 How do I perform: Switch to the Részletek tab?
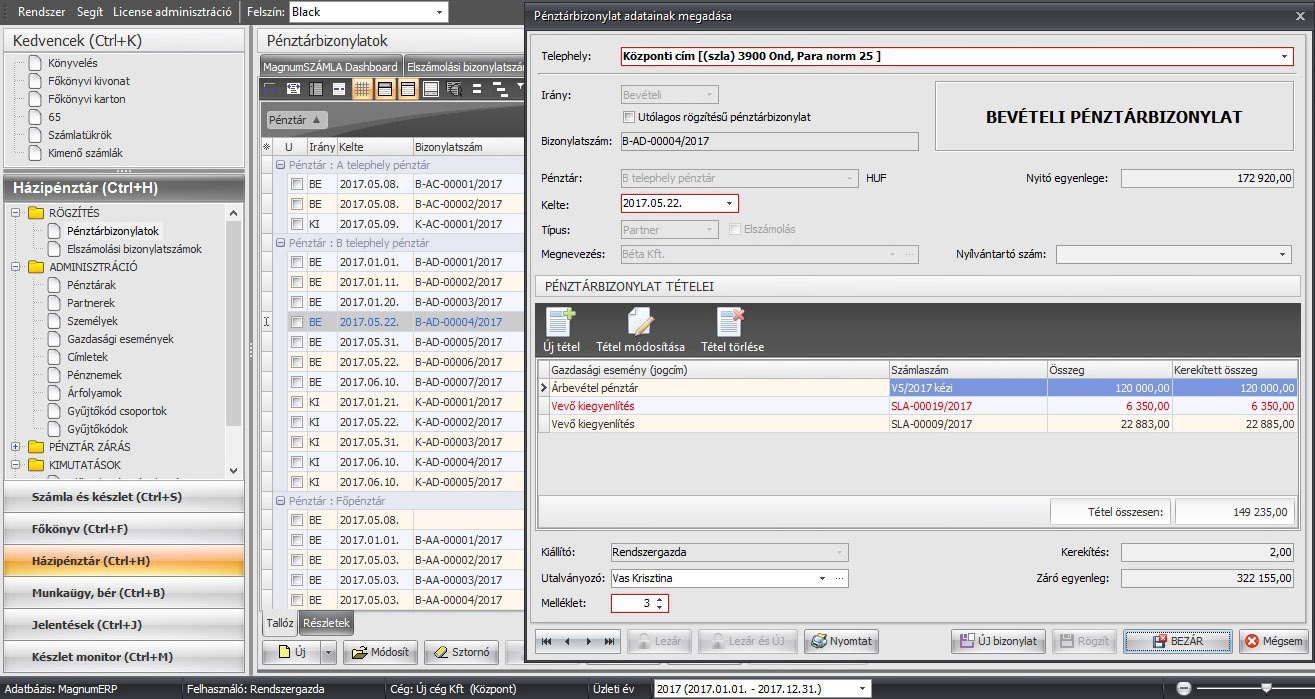(x=326, y=622)
